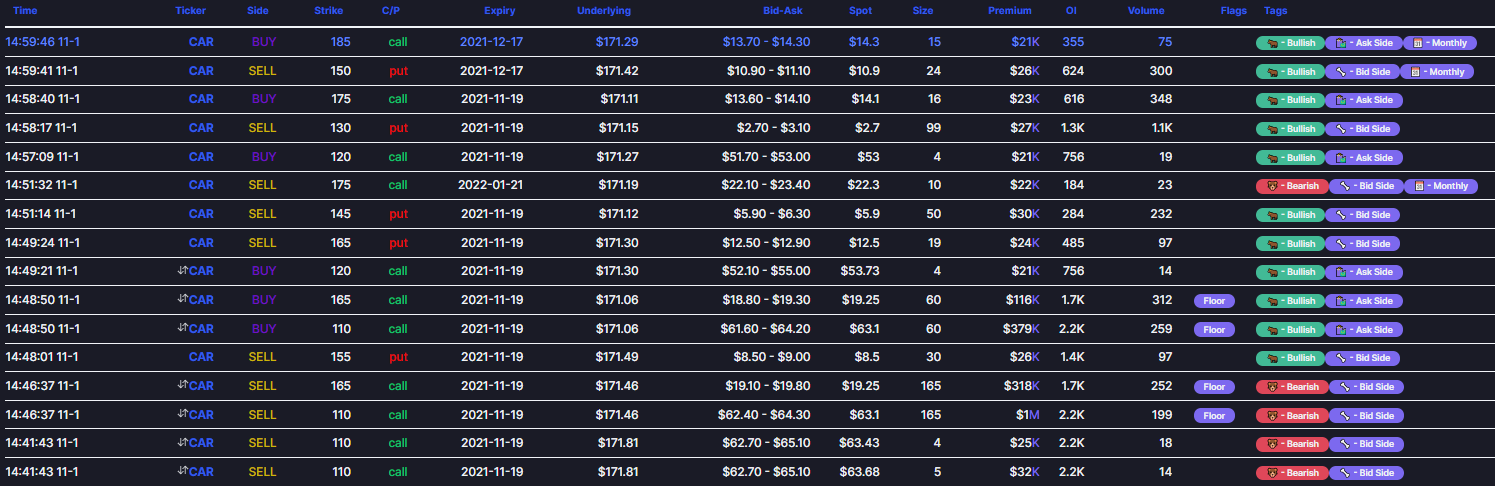Click the Monthly tag on the 2022-01-21 expiry row
1495x486 pixels.
(1441, 186)
